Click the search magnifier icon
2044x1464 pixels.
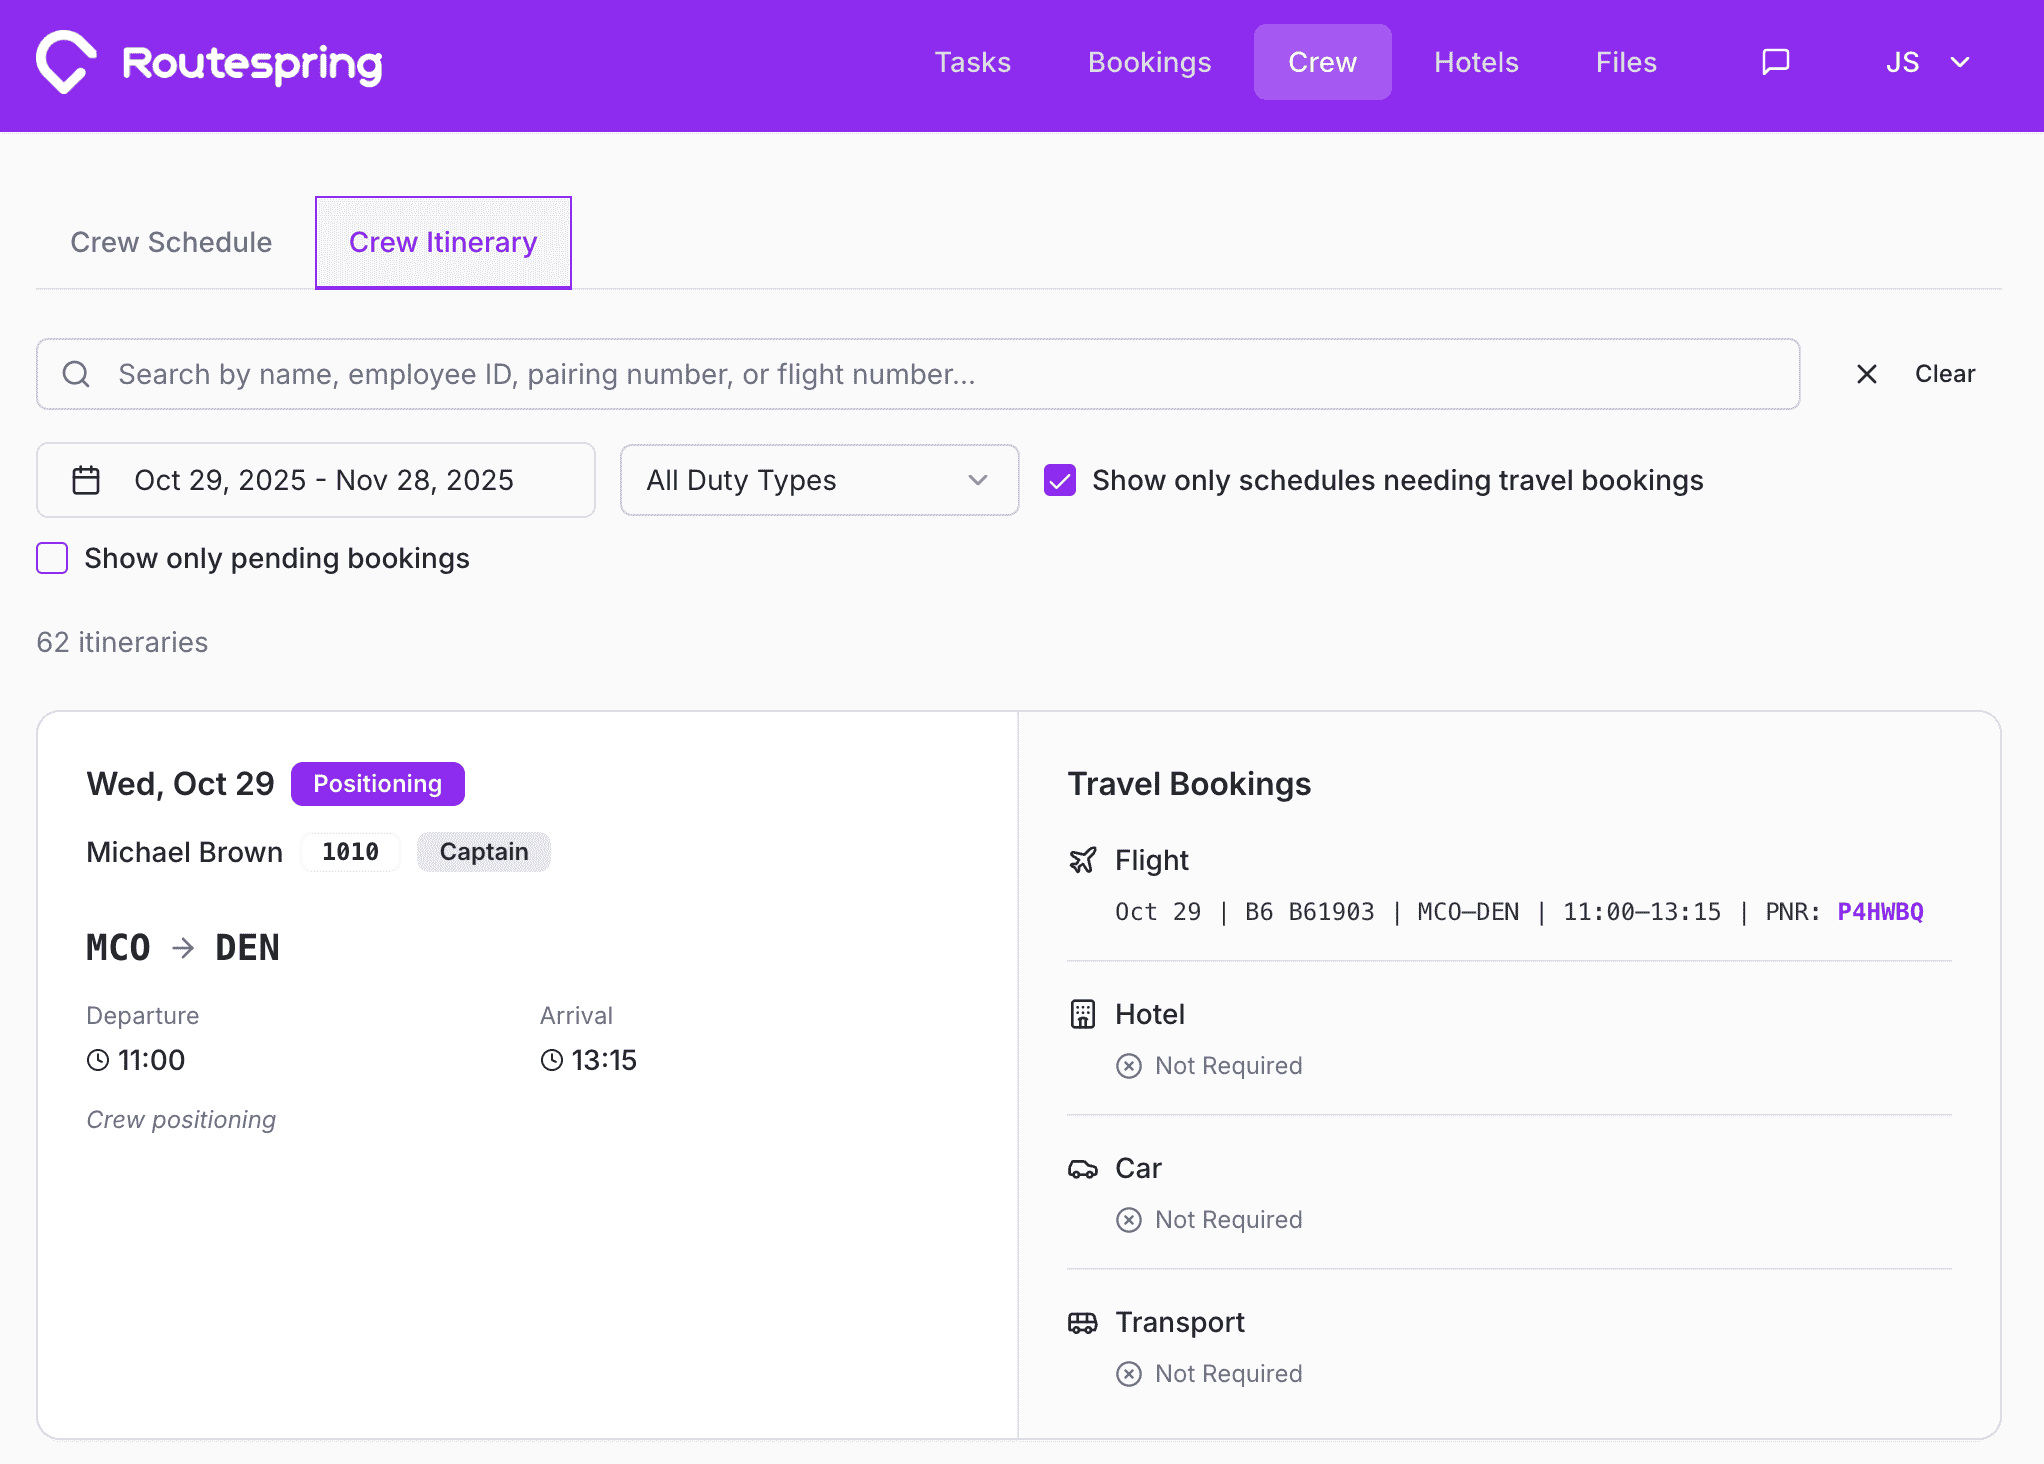[76, 373]
